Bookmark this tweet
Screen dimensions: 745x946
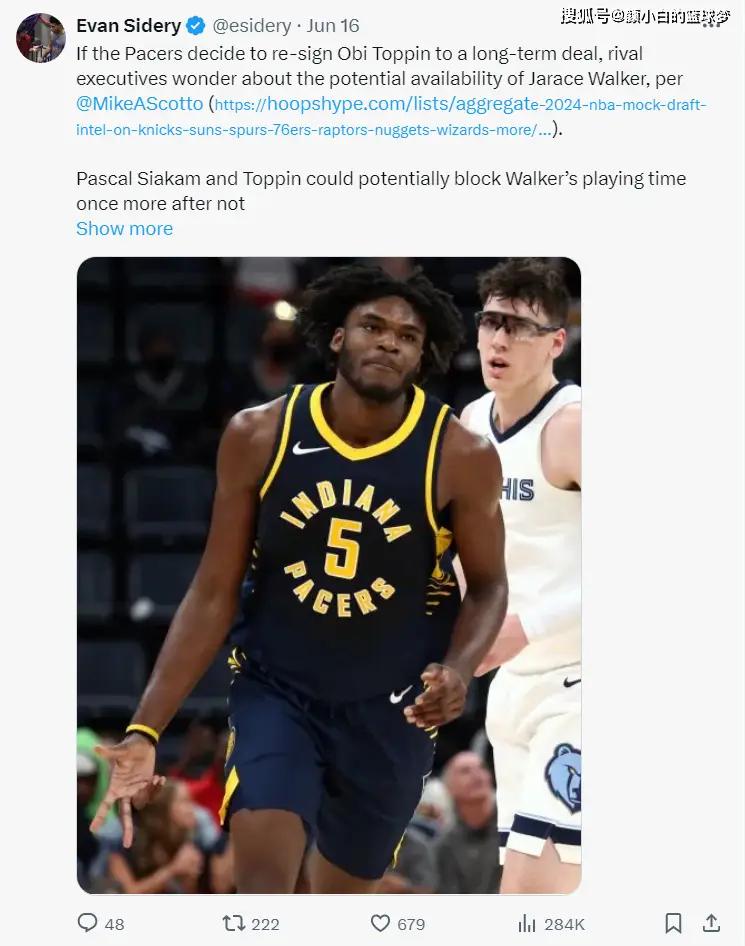[x=673, y=923]
